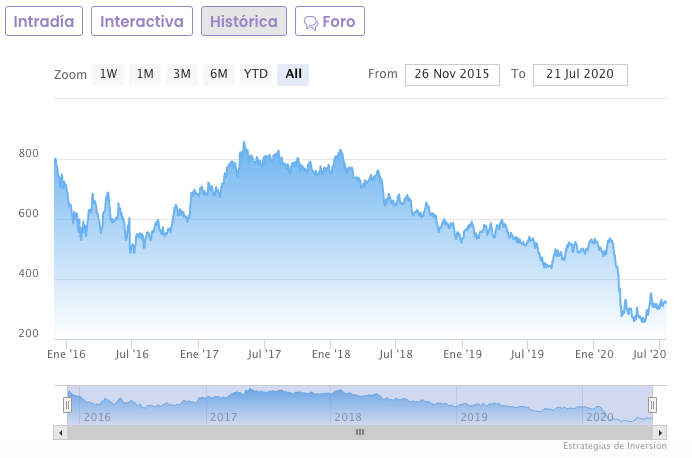This screenshot has width=692, height=458.
Task: Click left navigator range handle
Action: click(67, 405)
